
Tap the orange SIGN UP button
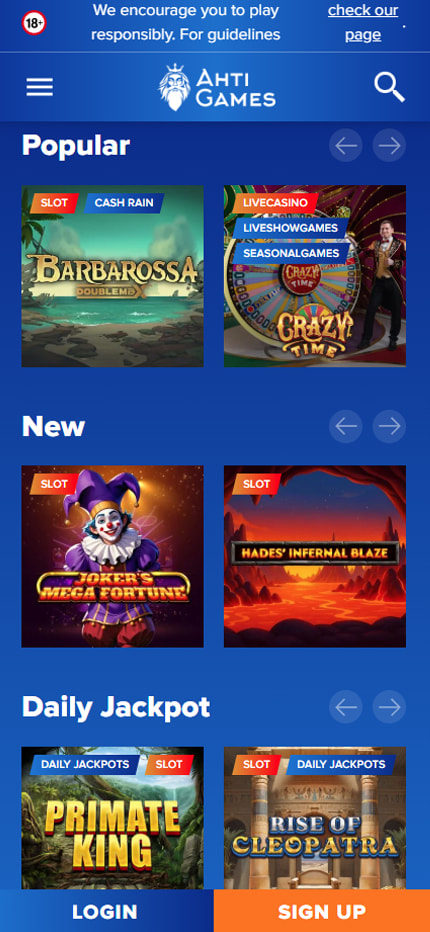click(322, 911)
